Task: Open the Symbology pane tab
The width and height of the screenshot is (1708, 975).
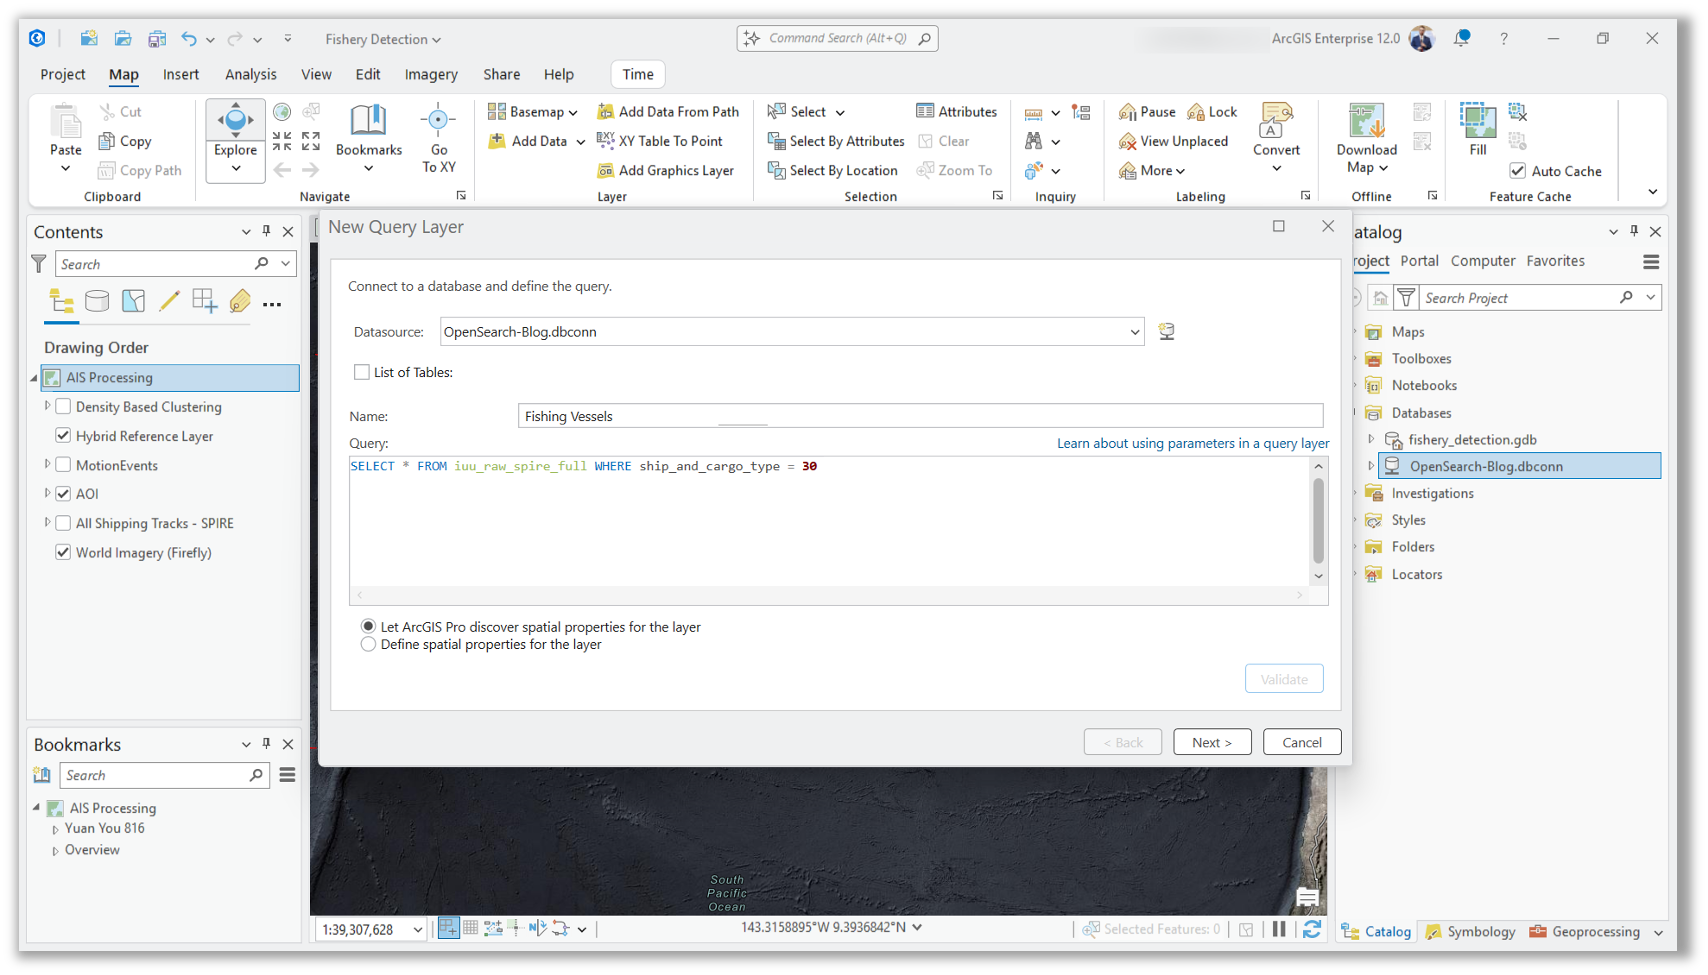Action: point(1470,932)
